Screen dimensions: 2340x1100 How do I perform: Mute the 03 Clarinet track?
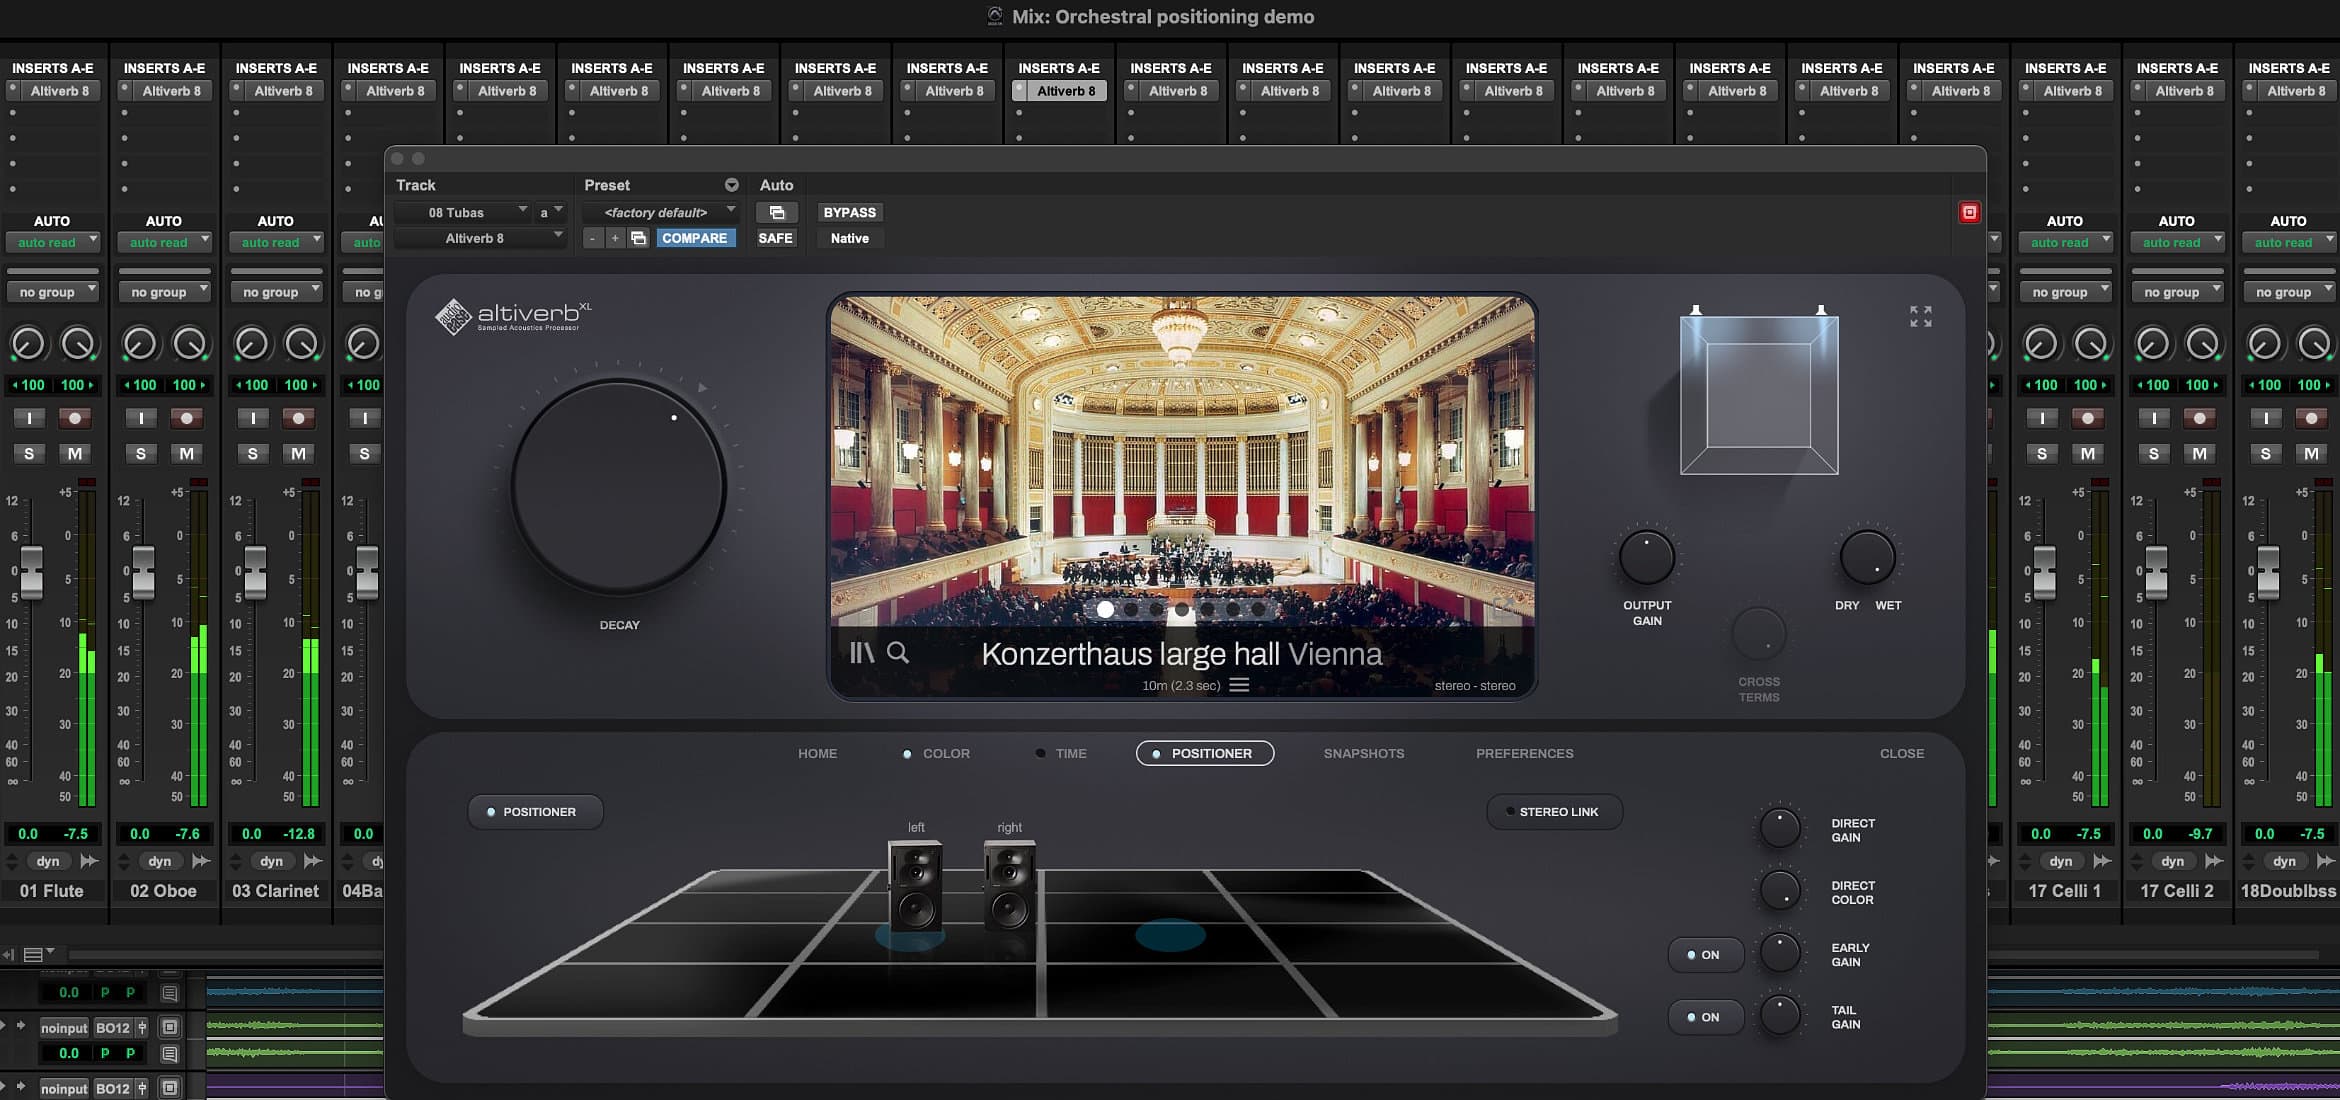[299, 454]
